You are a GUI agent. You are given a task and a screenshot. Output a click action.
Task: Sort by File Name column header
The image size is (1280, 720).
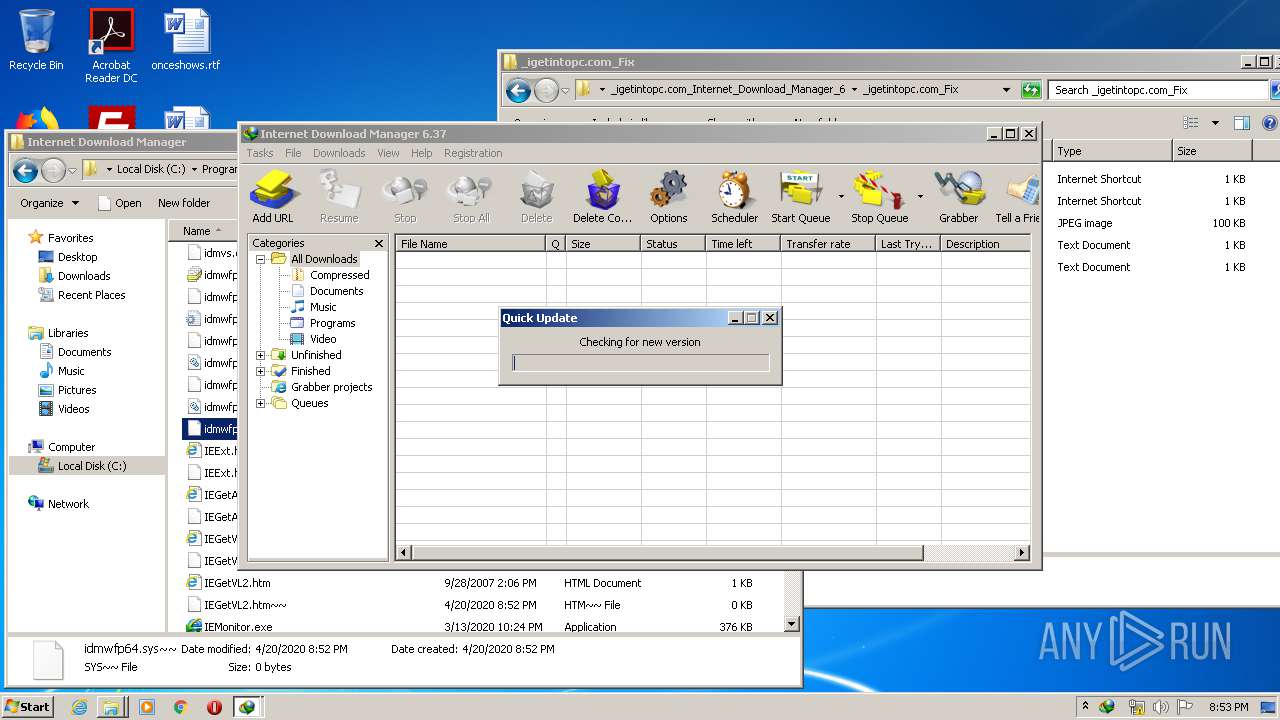470,244
